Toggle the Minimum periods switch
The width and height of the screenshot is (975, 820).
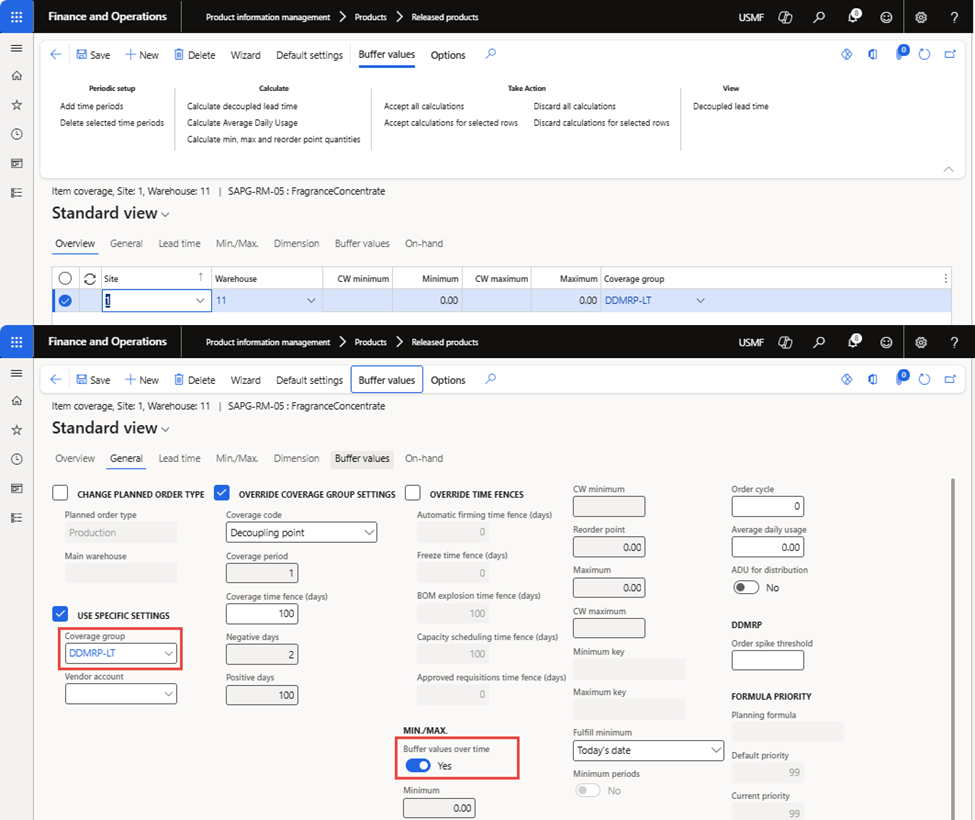click(588, 790)
